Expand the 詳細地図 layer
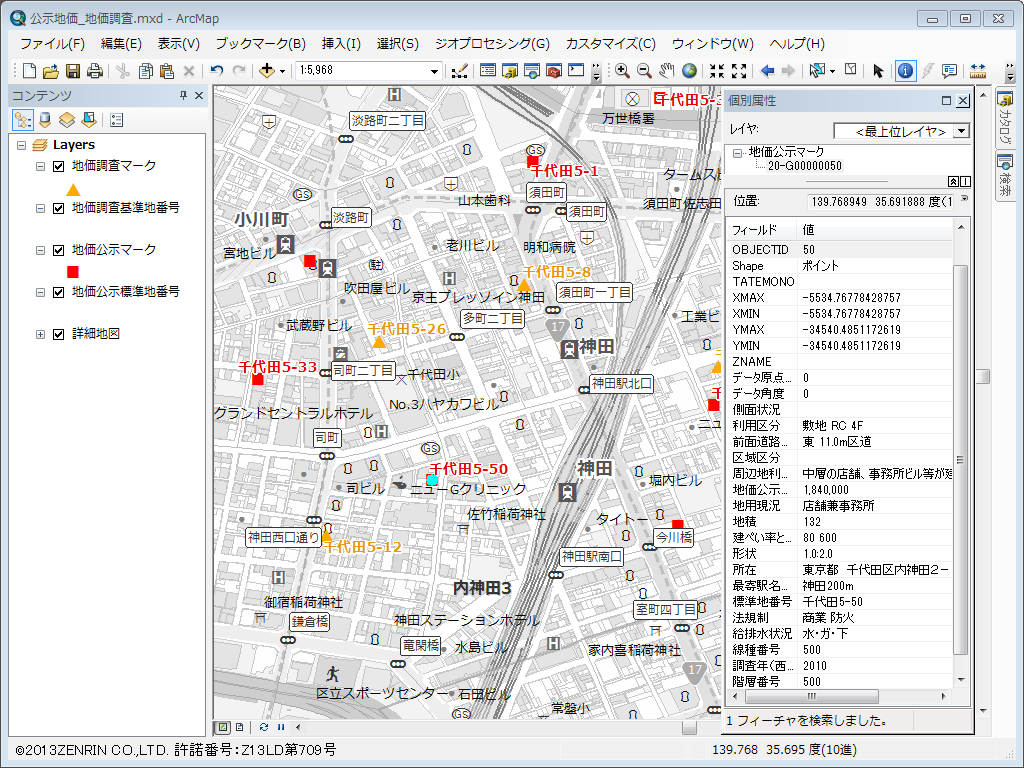The image size is (1024, 768). tap(40, 334)
